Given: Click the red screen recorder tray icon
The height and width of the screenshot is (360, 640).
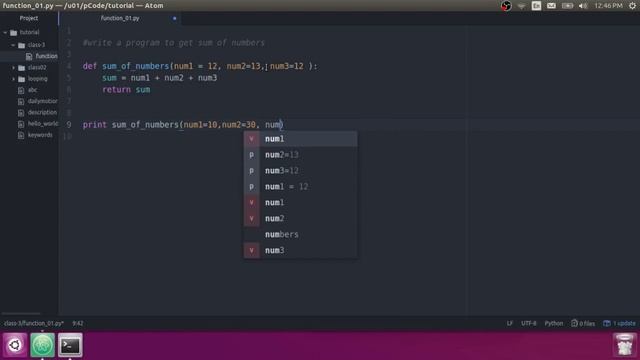Looking at the screenshot, I should (x=506, y=6).
